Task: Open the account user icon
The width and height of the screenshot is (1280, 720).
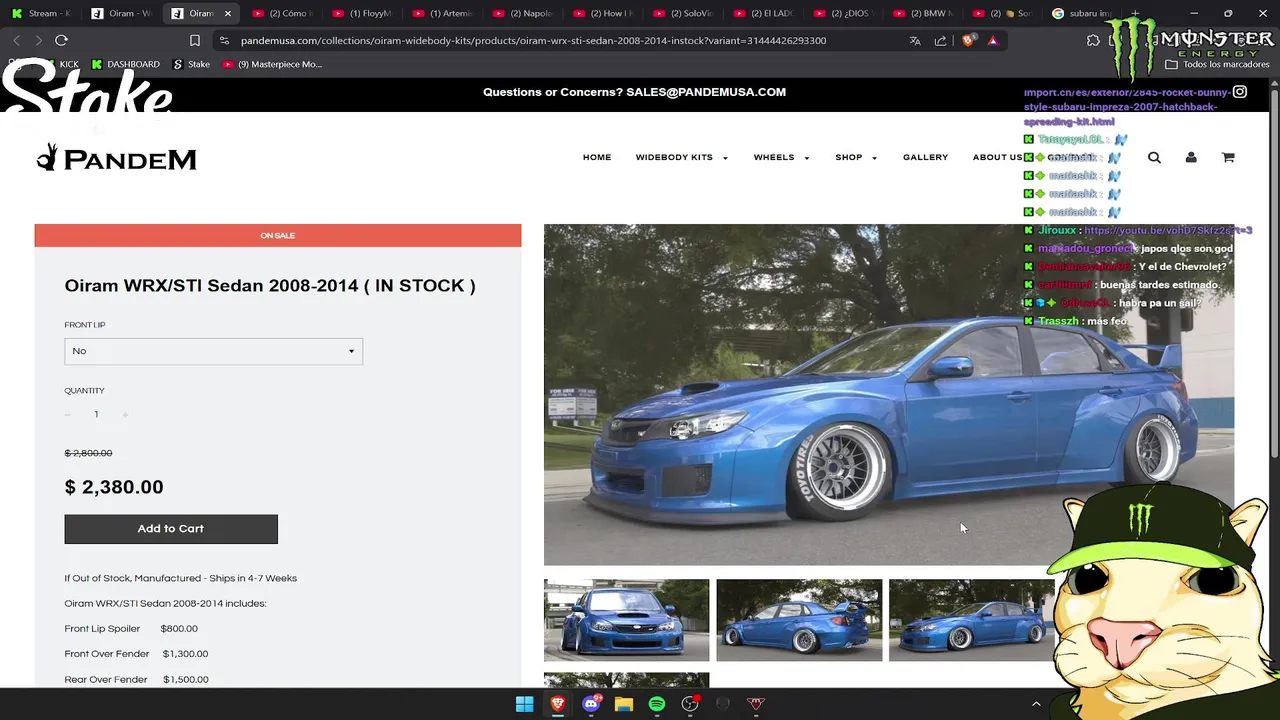Action: 1191,157
